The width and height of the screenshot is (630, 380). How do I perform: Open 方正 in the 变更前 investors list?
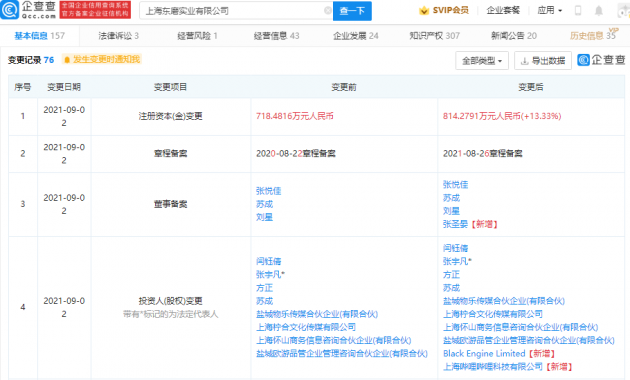(x=264, y=288)
